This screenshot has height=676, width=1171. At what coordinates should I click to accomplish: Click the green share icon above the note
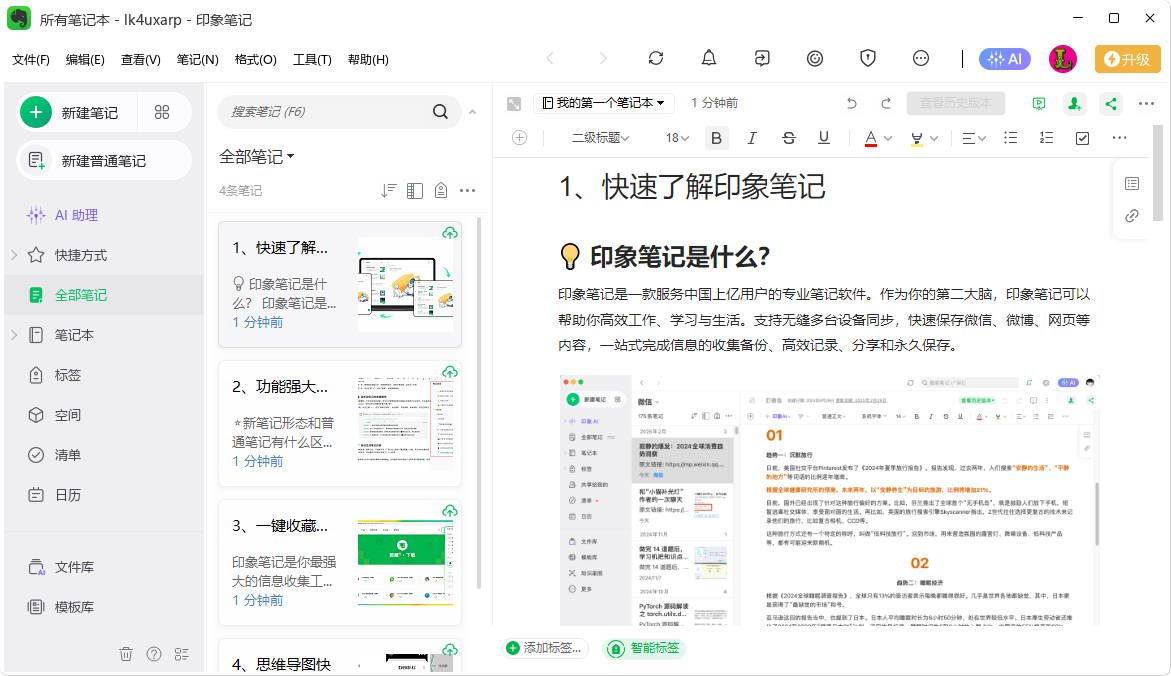click(x=1110, y=103)
